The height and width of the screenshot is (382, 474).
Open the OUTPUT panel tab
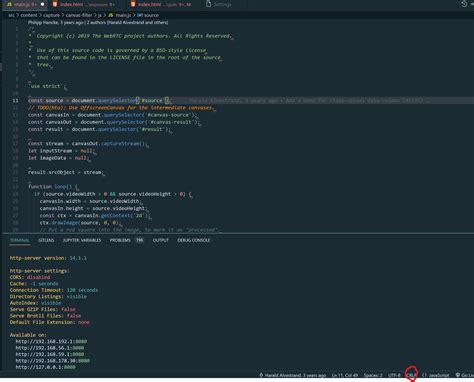pyautogui.click(x=160, y=240)
